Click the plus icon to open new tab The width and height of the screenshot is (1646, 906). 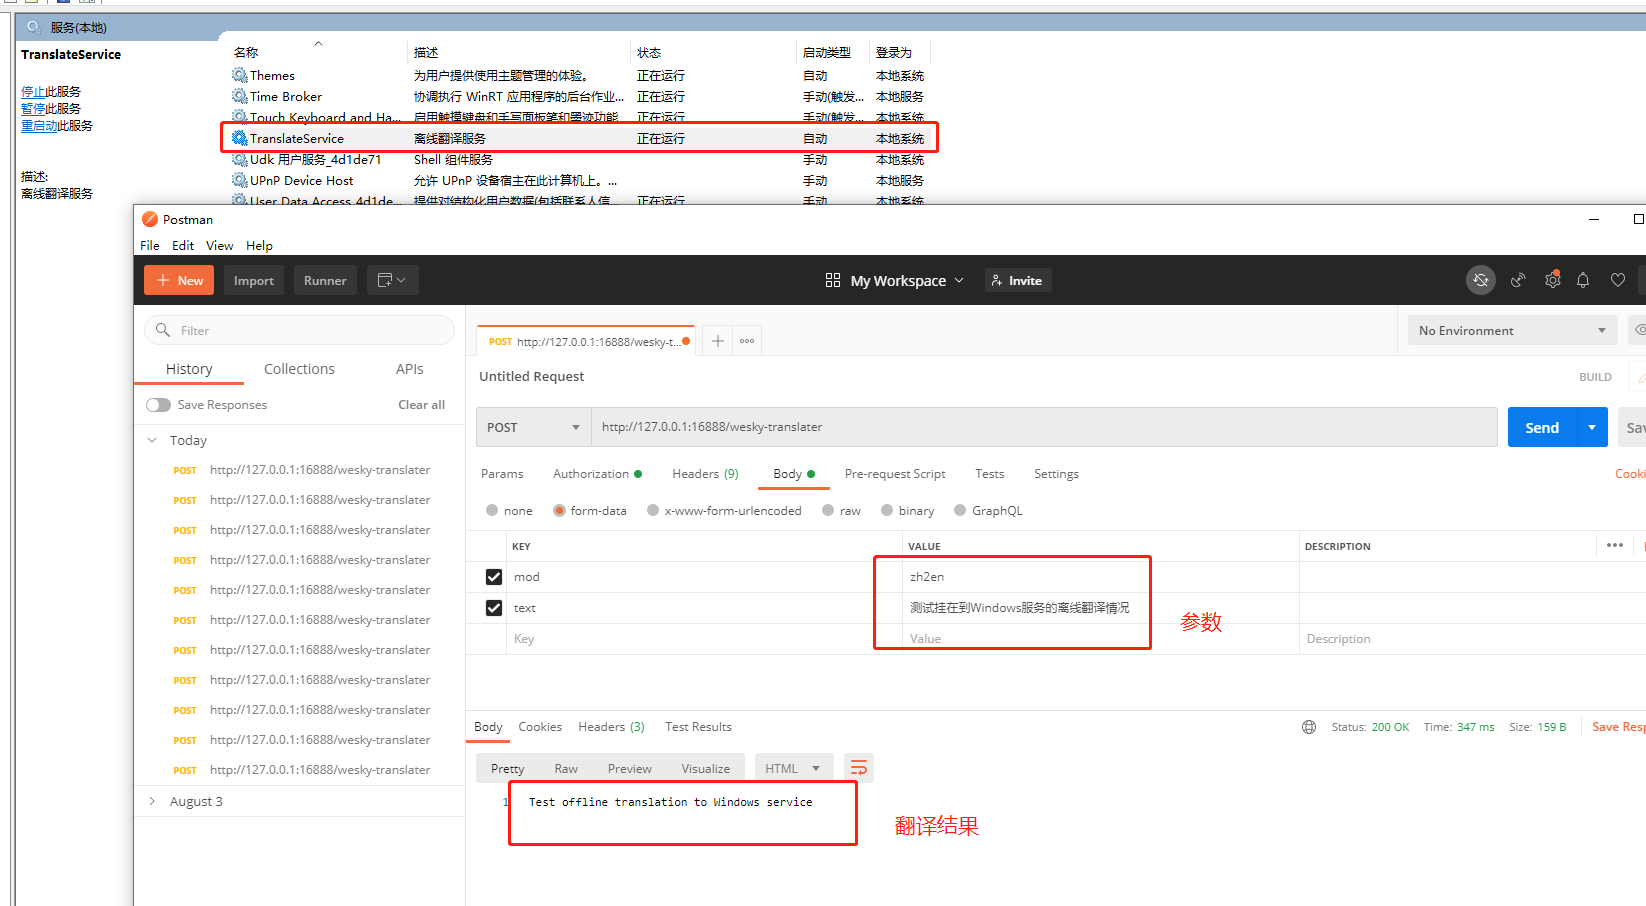[x=718, y=341]
